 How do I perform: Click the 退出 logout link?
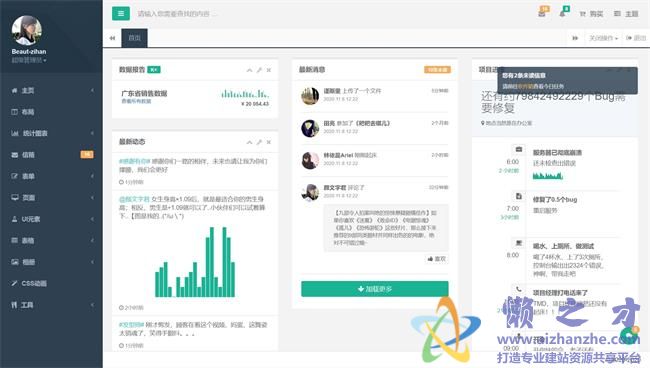(636, 38)
